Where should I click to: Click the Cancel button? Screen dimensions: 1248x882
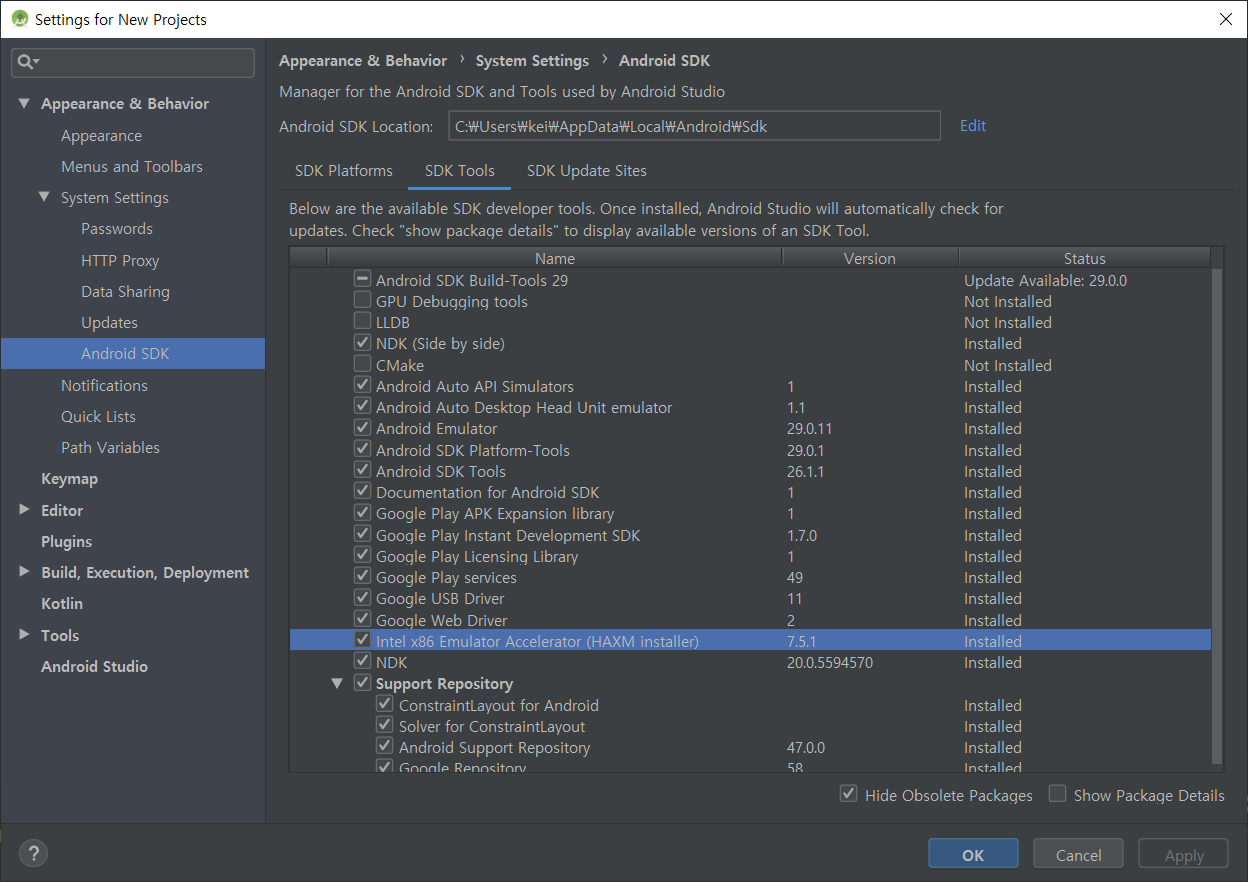[1078, 855]
